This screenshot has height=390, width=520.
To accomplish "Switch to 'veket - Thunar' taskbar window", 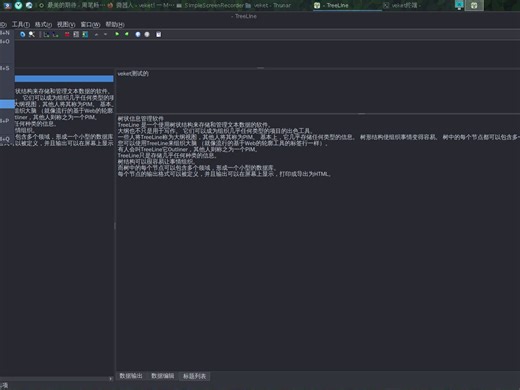I will [269, 5].
